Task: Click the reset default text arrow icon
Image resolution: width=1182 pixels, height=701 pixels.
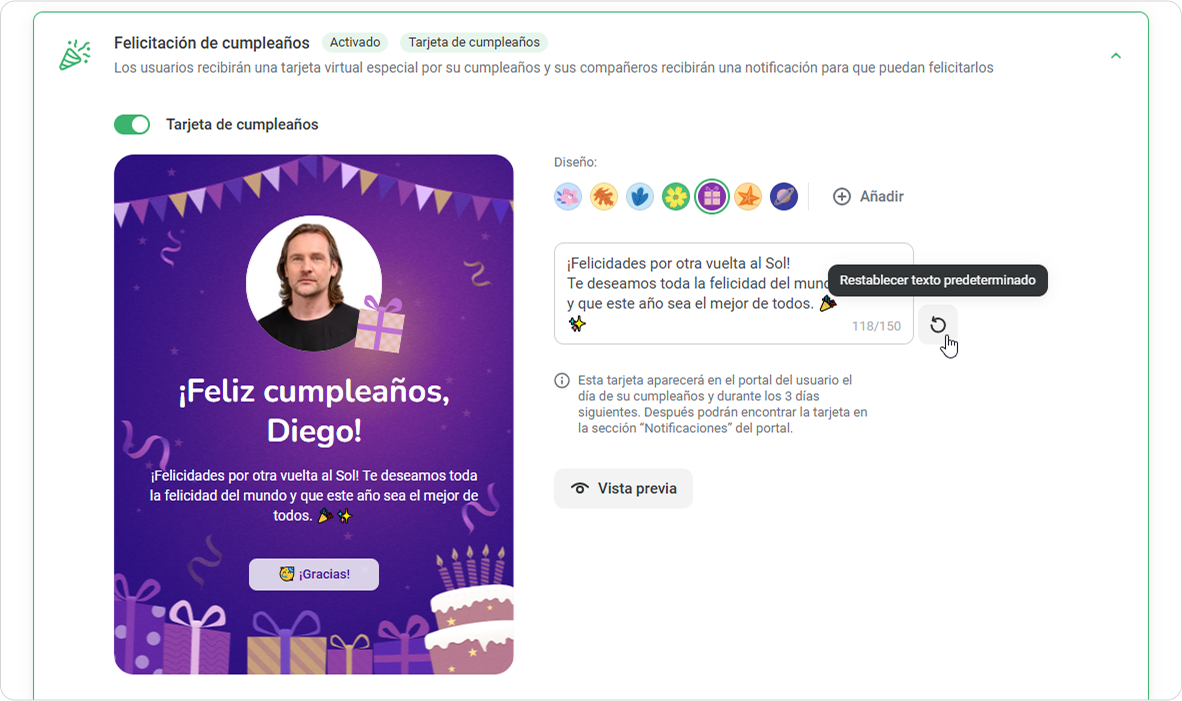Action: click(938, 325)
